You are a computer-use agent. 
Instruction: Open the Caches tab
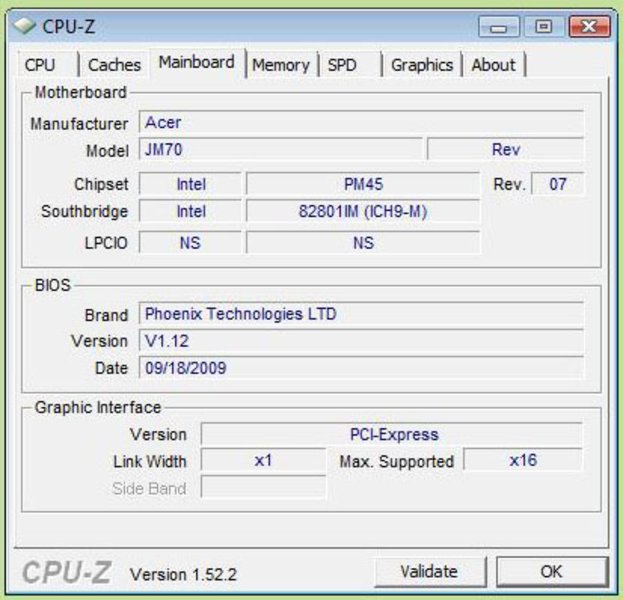coord(114,65)
